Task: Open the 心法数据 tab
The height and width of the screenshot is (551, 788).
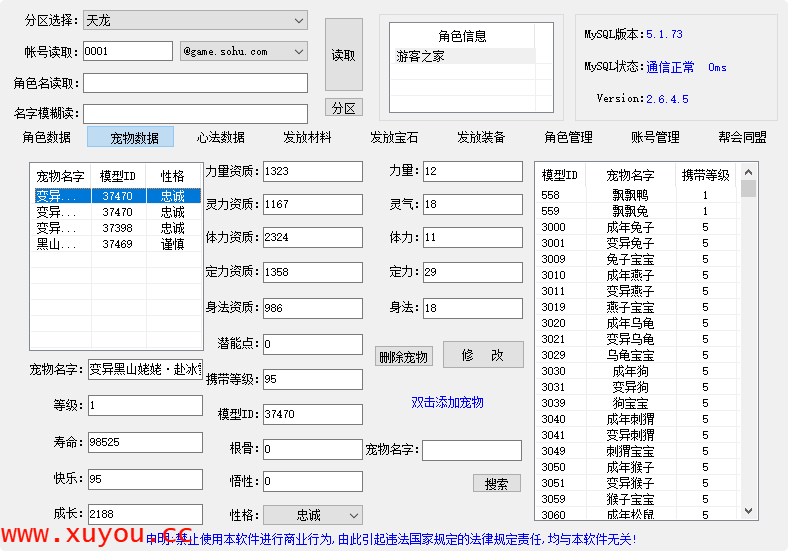Action: pos(220,137)
